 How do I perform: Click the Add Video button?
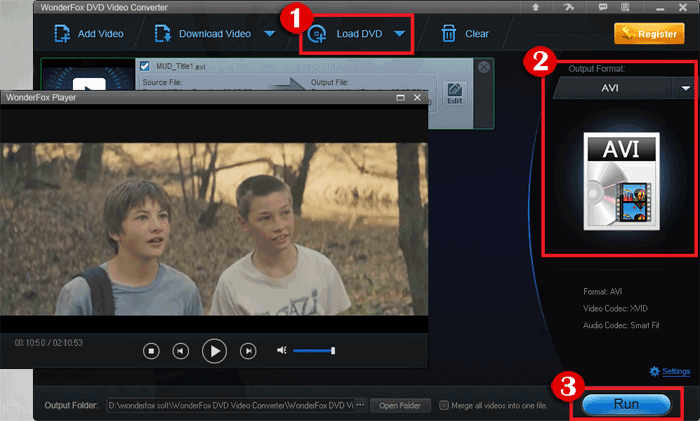(x=89, y=34)
